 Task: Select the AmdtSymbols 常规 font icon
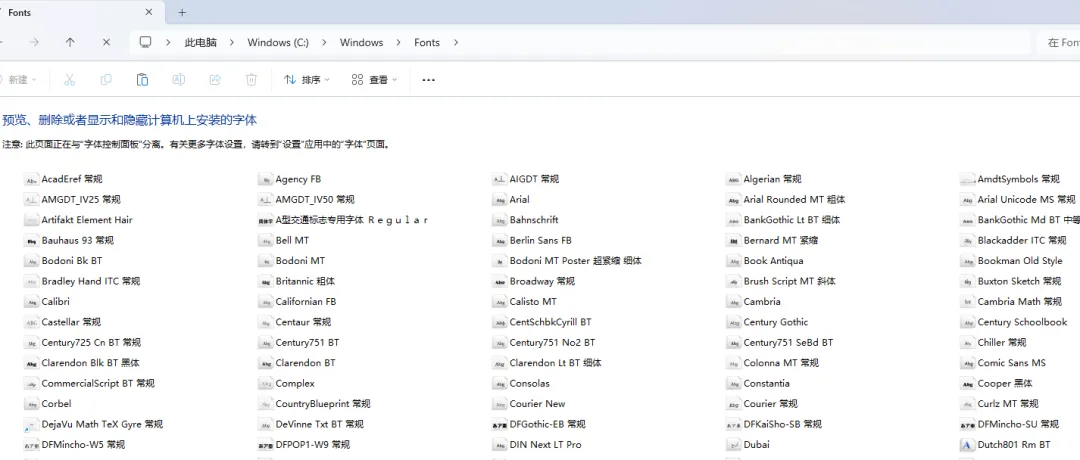[x=967, y=180]
